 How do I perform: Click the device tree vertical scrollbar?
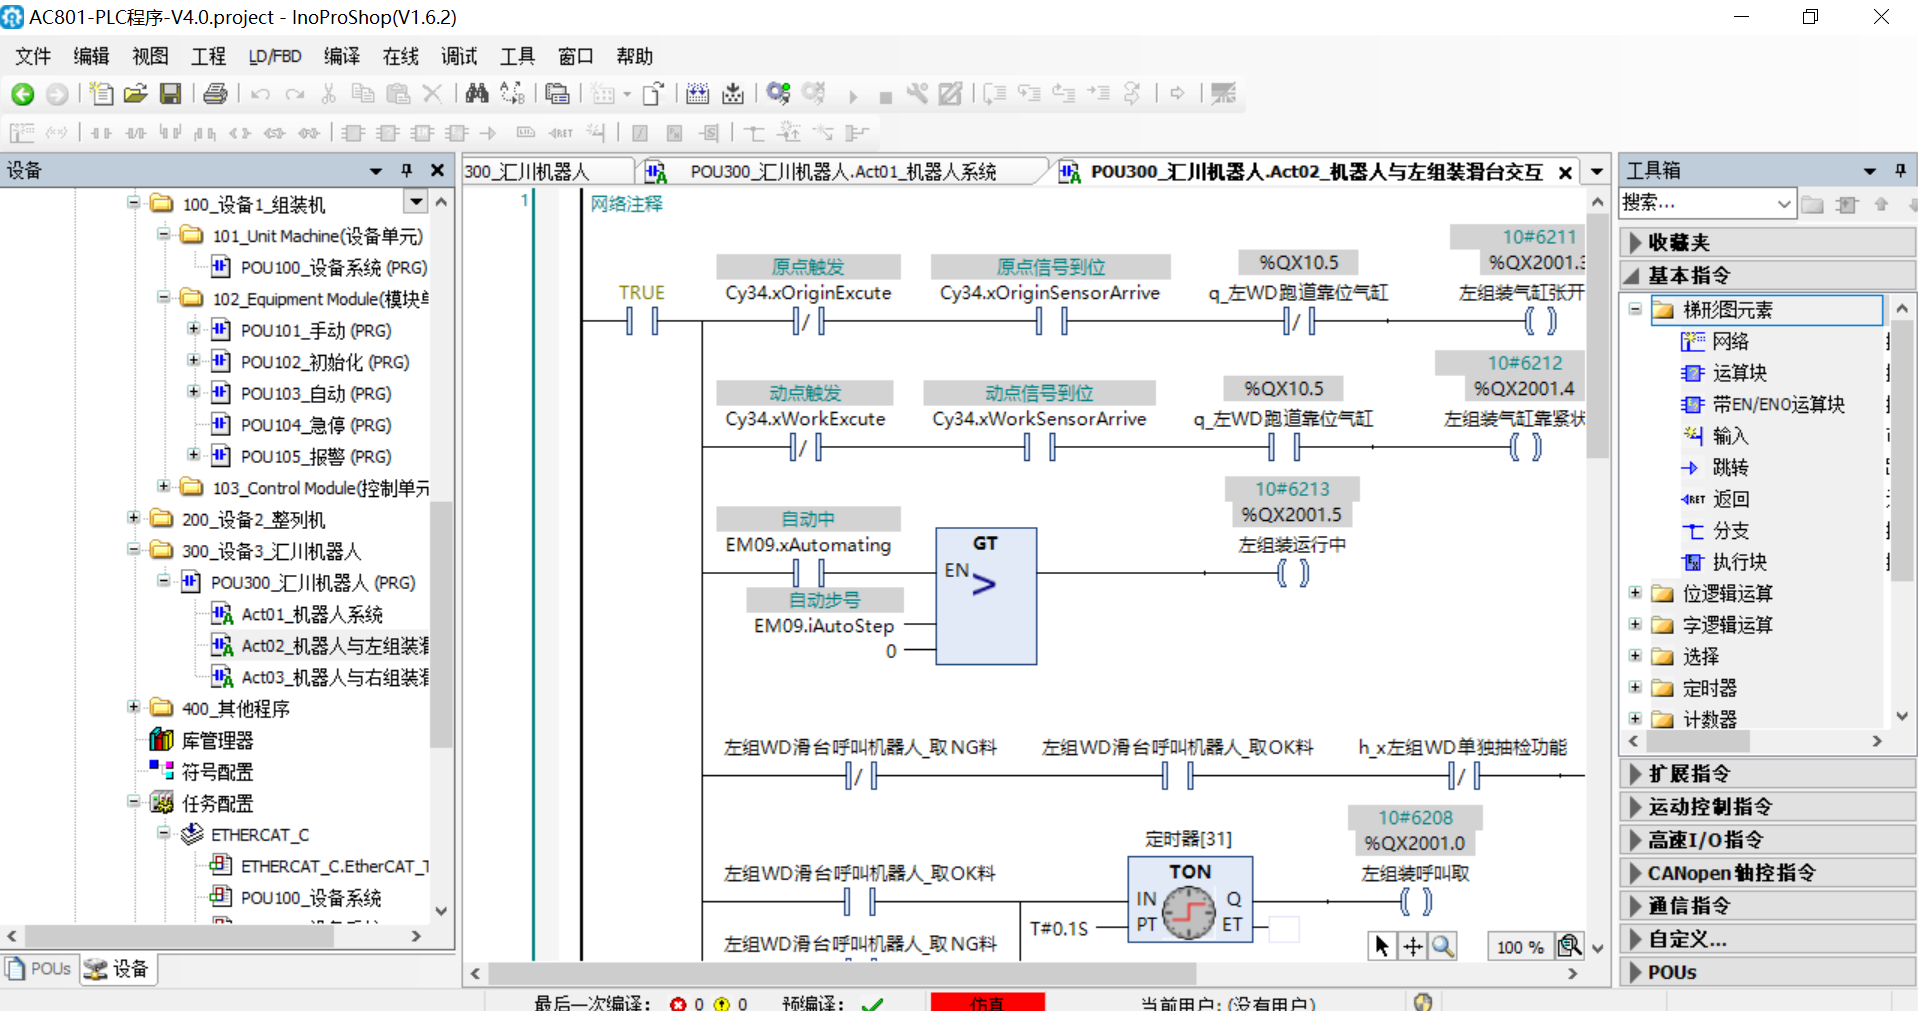pos(441,625)
